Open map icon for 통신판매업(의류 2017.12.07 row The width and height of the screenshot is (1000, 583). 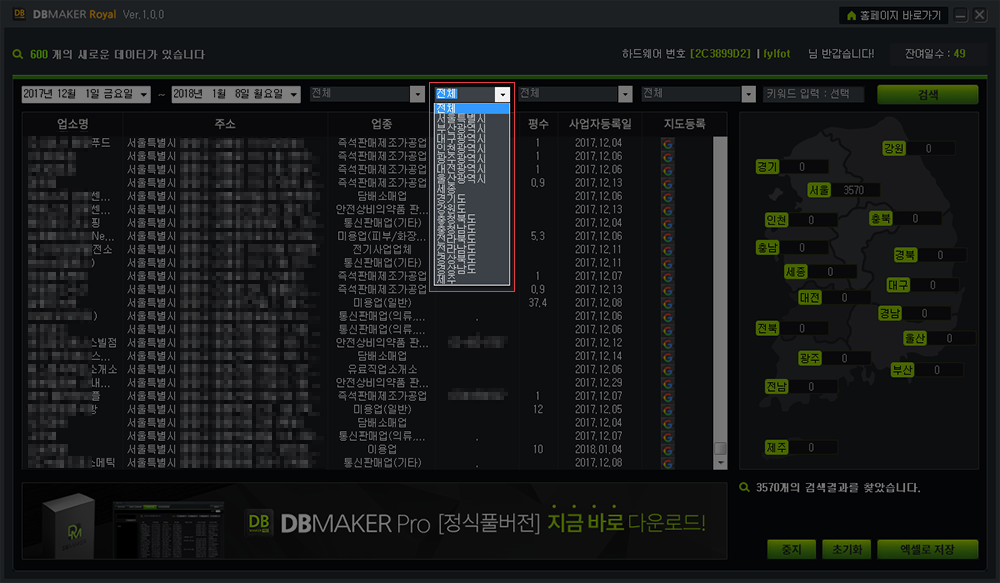tap(668, 436)
